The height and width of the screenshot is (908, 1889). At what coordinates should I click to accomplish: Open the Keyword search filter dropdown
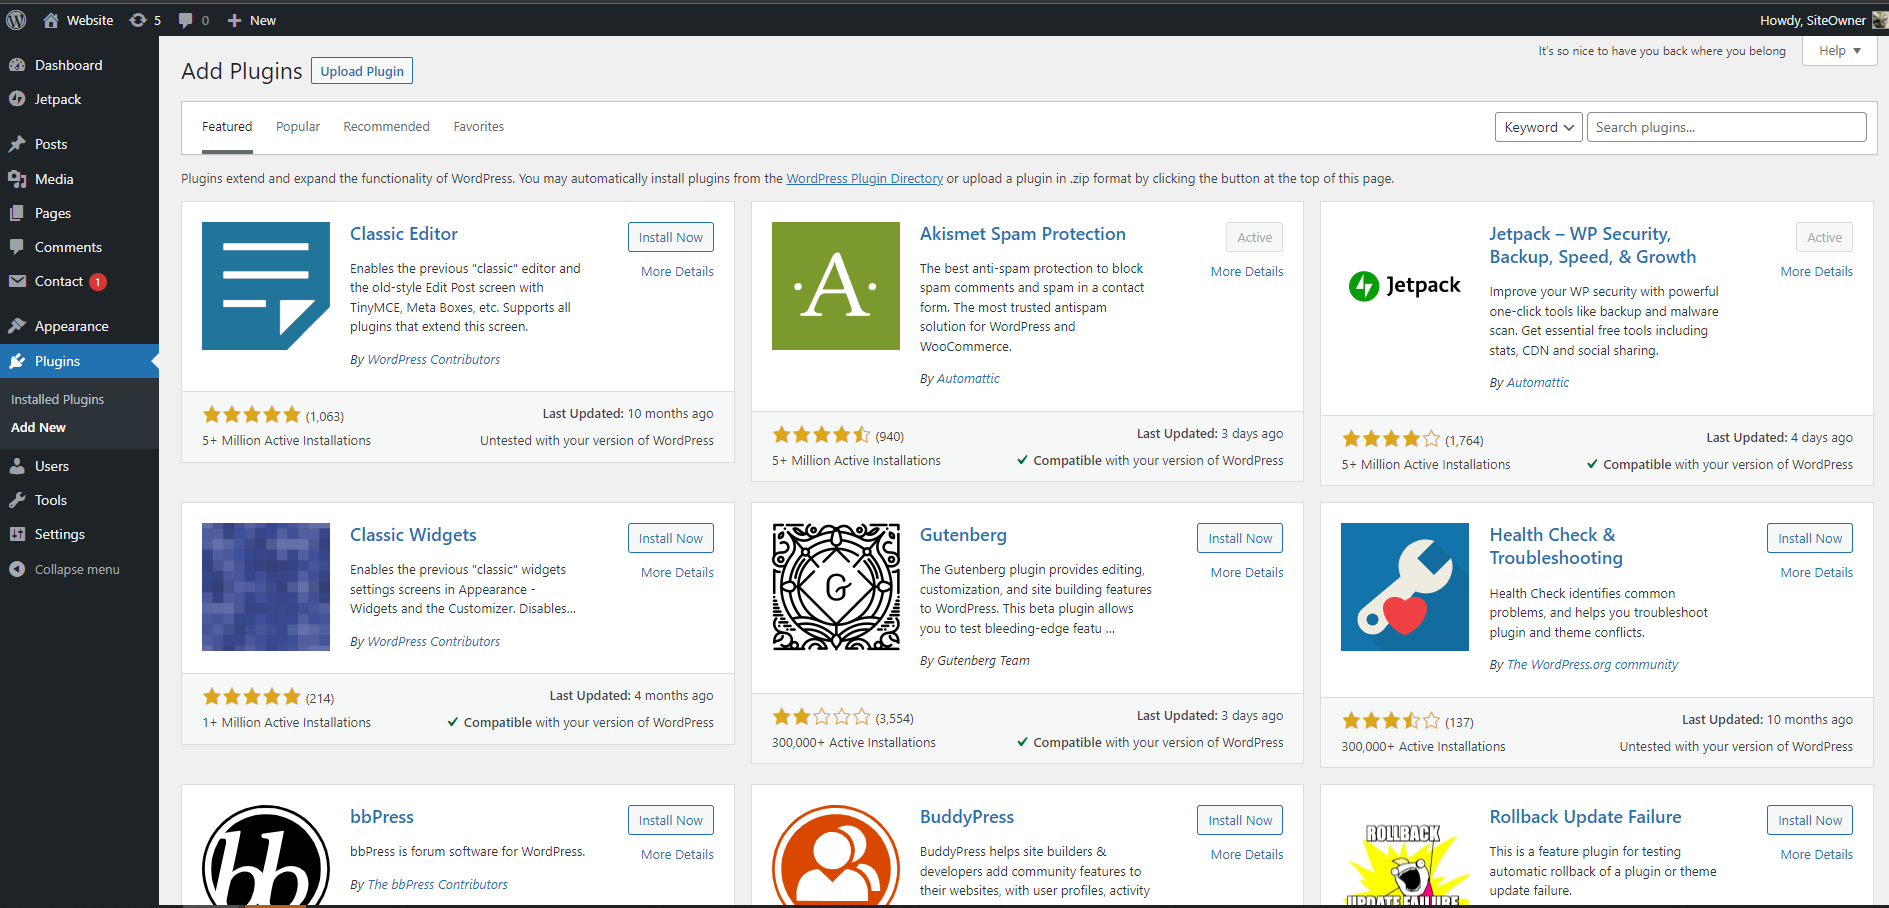coord(1537,127)
